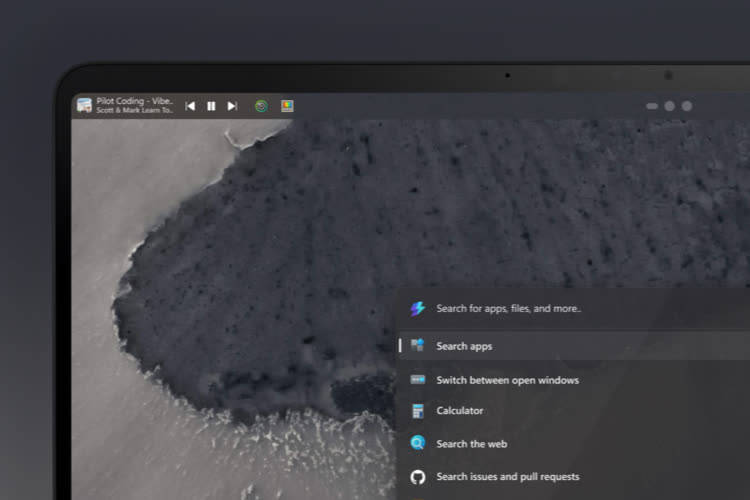
Task: Select the Search apps entry
Action: (464, 346)
